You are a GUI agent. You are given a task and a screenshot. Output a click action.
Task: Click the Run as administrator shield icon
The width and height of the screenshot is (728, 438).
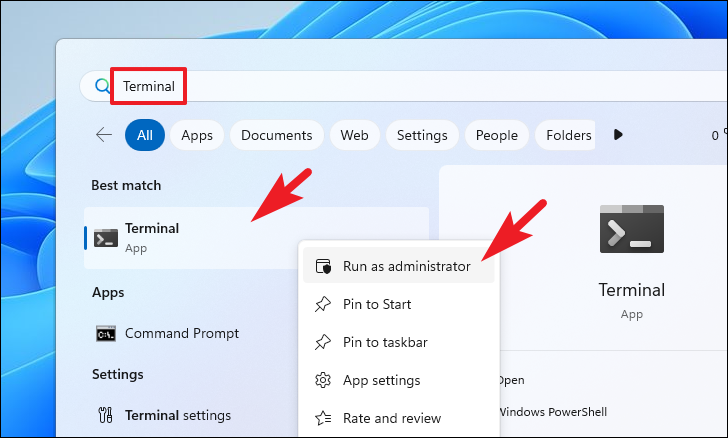tap(323, 266)
